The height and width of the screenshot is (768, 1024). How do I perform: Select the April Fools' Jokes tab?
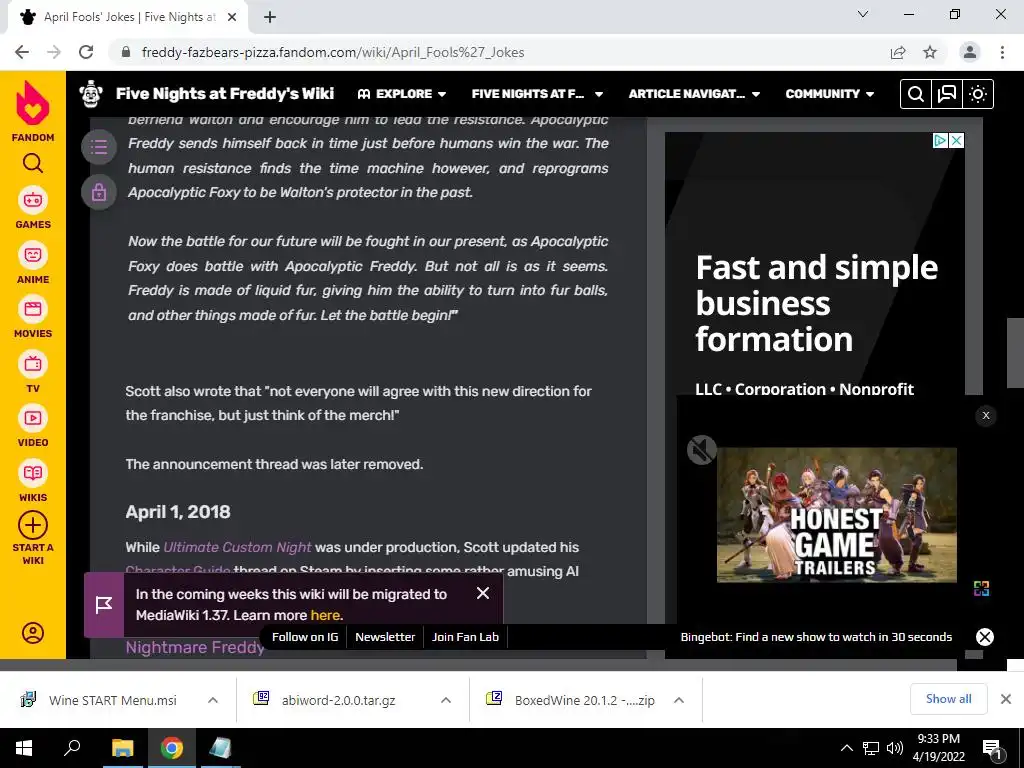pyautogui.click(x=124, y=17)
